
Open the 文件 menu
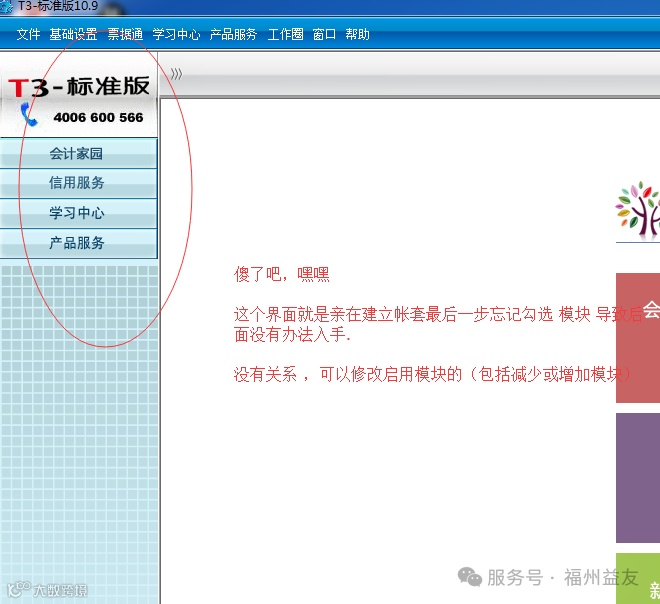(28, 34)
